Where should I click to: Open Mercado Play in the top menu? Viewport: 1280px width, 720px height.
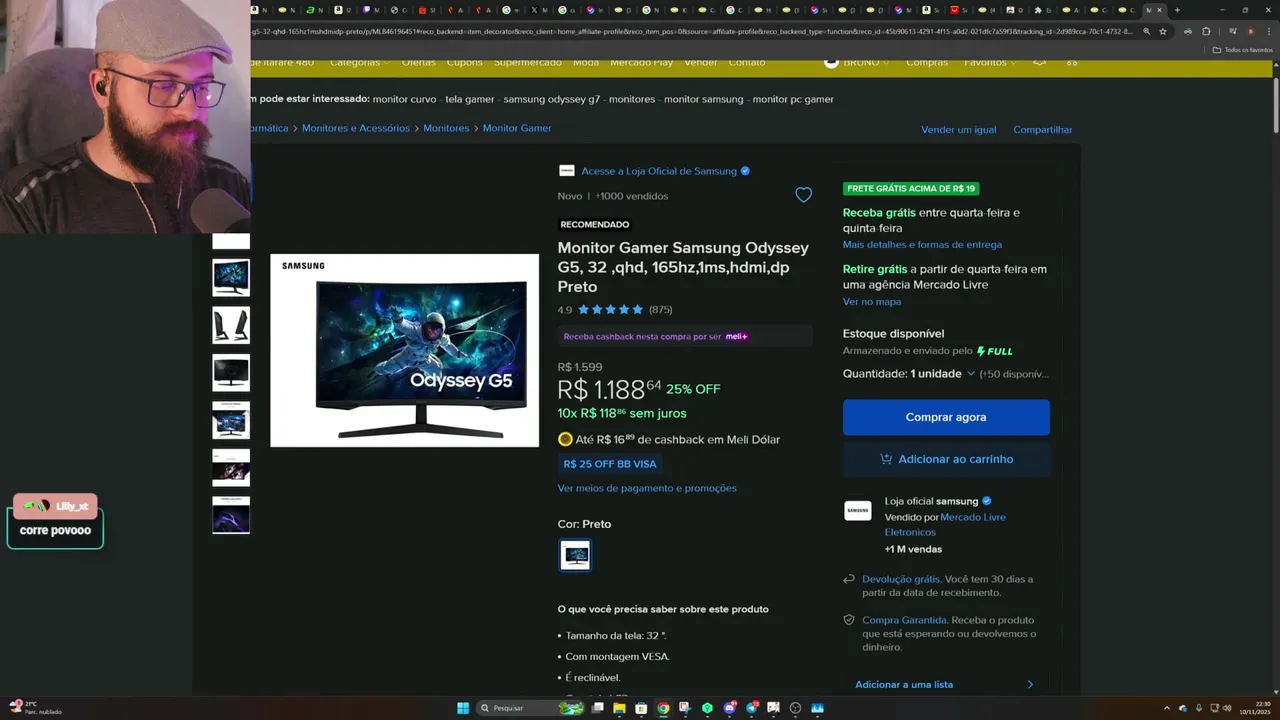(641, 62)
